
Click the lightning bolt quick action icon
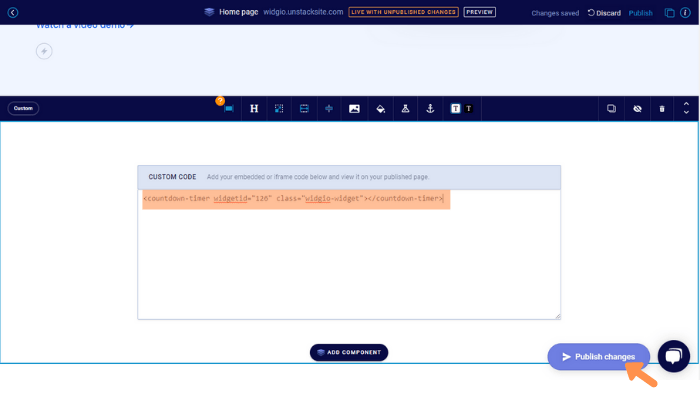(x=44, y=51)
